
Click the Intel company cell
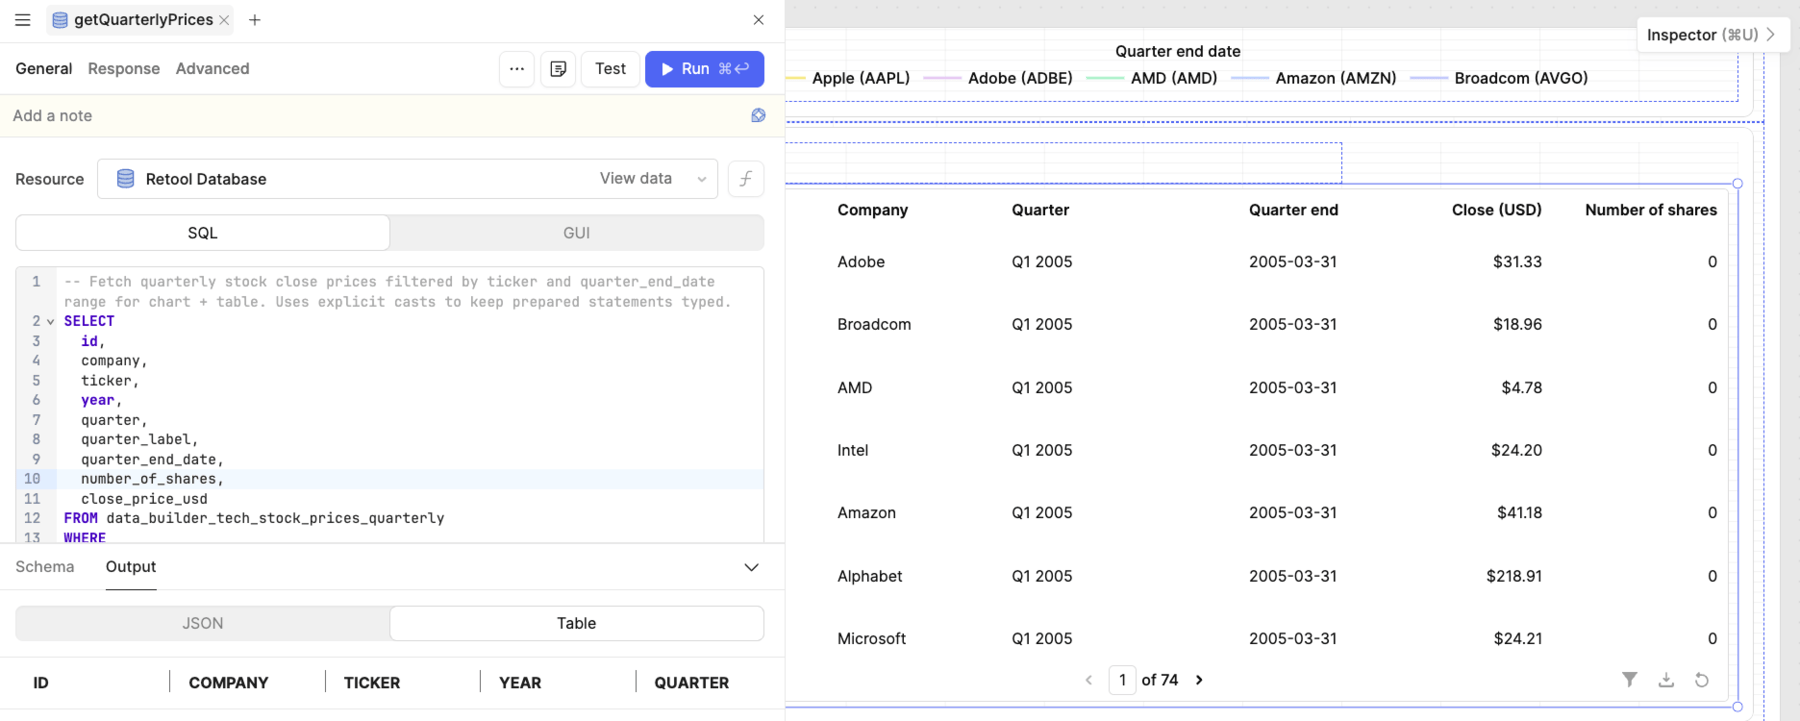click(852, 451)
